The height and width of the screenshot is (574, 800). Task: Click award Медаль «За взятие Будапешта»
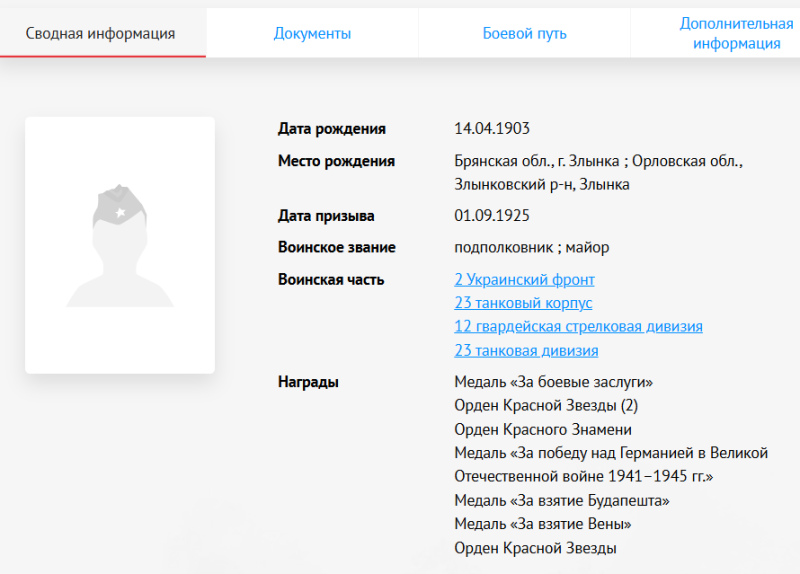(x=562, y=501)
